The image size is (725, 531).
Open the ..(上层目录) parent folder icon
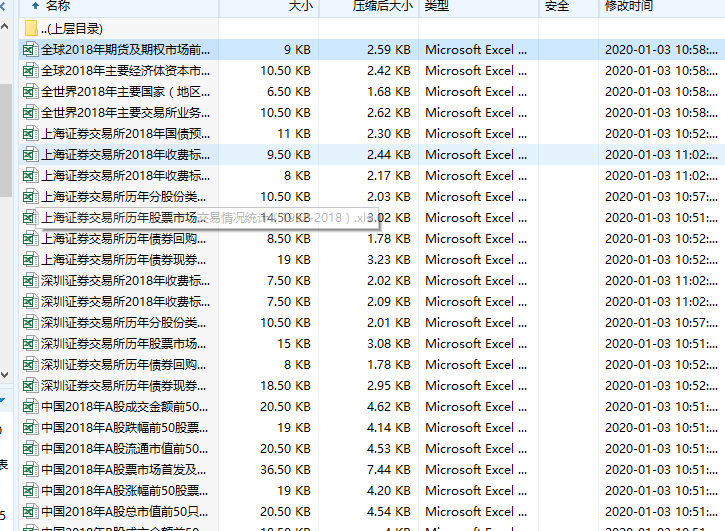tap(31, 29)
